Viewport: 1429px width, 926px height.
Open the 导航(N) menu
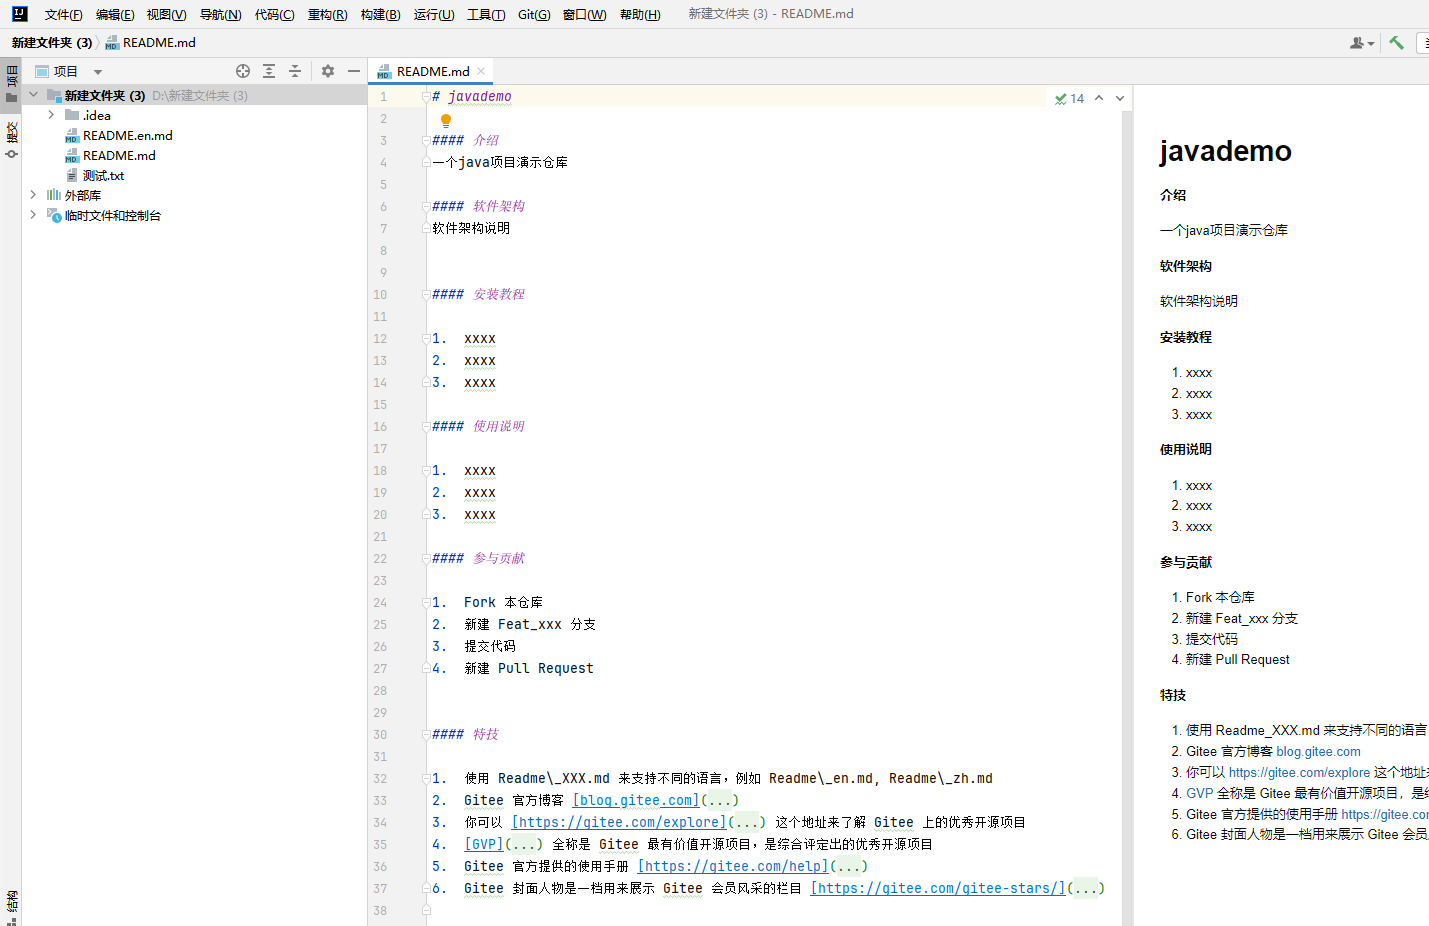(220, 14)
